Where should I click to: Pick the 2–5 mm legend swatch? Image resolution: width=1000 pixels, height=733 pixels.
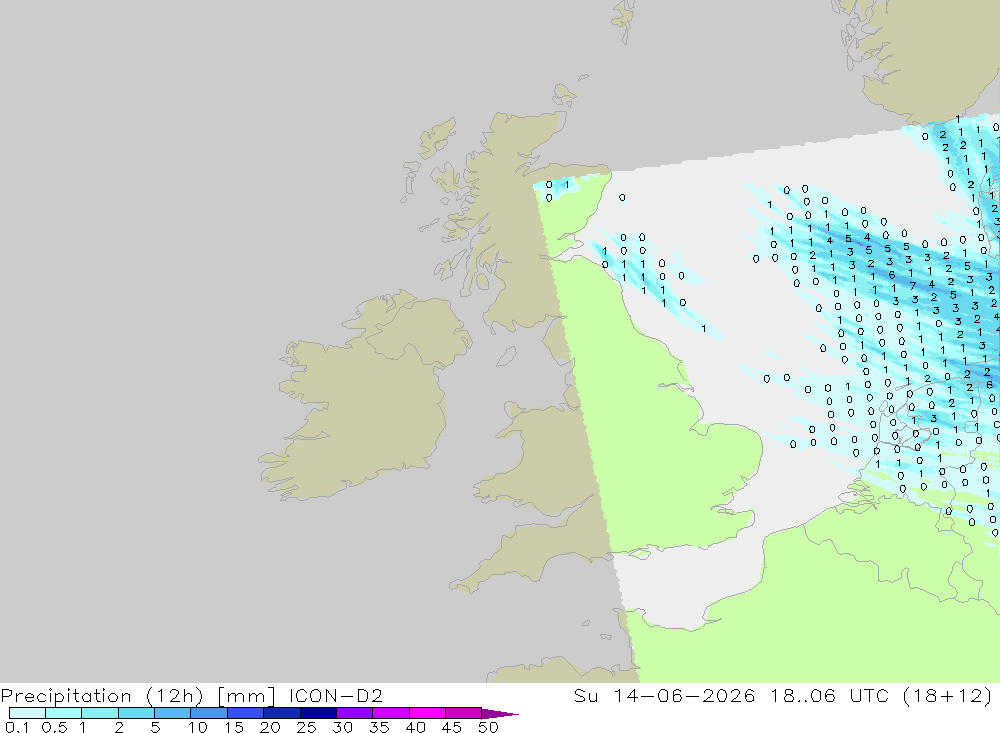point(136,713)
